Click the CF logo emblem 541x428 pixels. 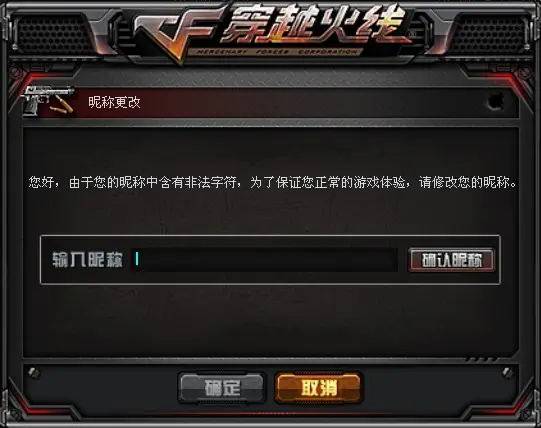click(176, 35)
